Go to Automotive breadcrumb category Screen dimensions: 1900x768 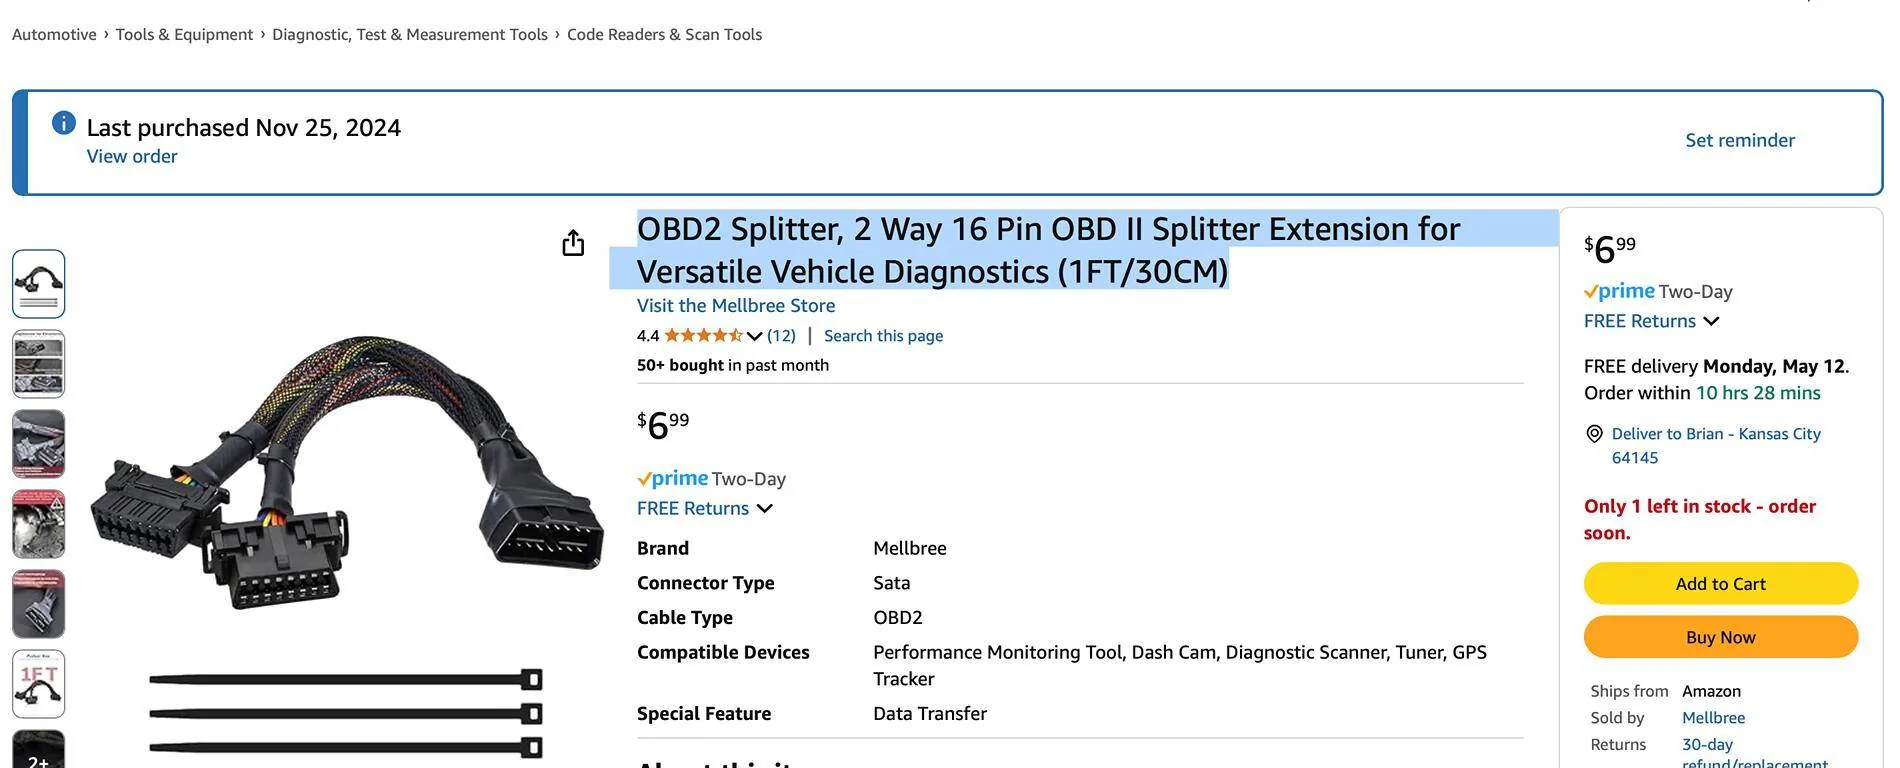coord(54,34)
